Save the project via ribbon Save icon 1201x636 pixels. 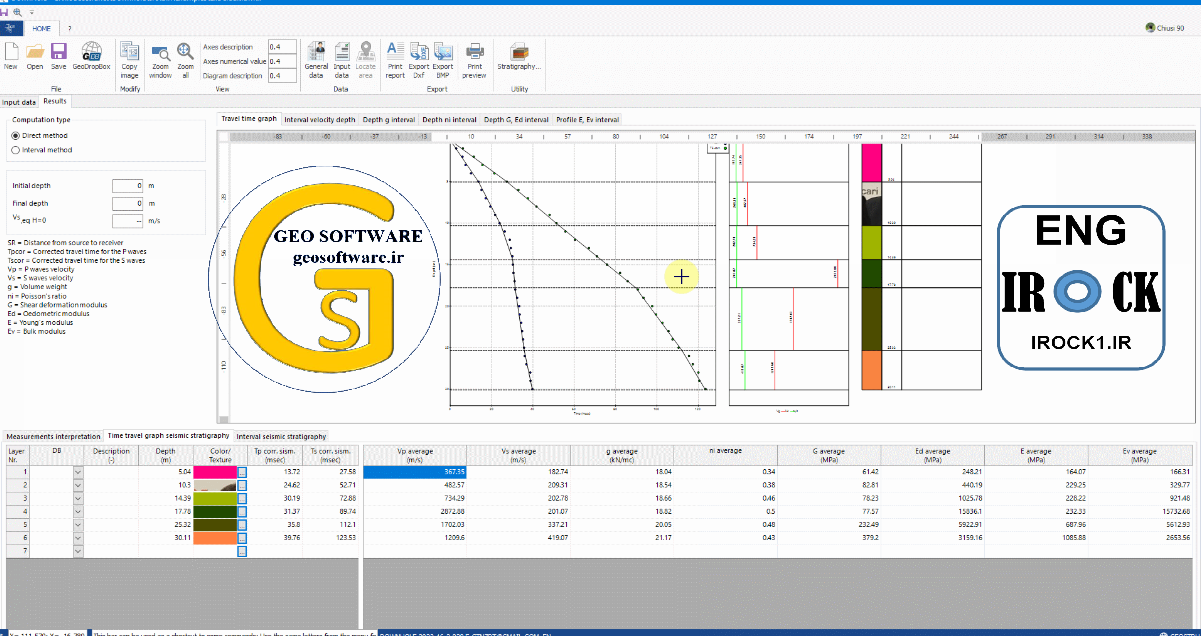(x=59, y=56)
